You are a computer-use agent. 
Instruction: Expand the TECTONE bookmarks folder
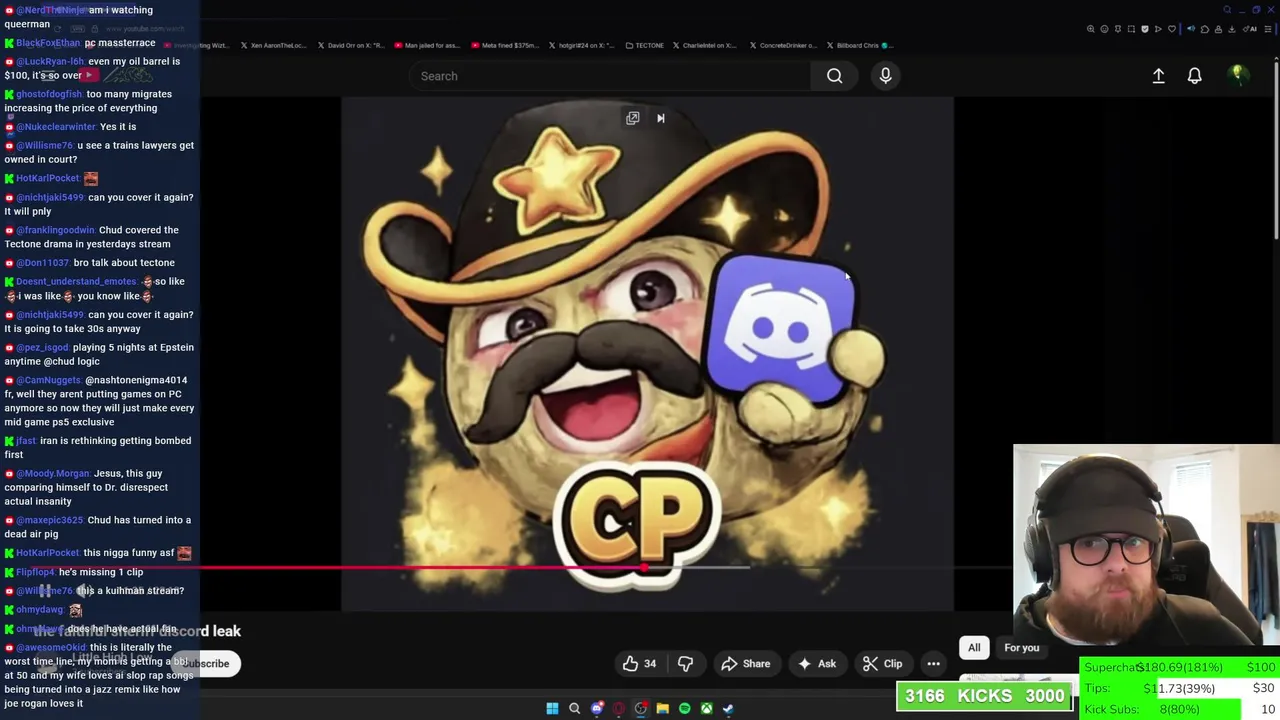coord(644,45)
